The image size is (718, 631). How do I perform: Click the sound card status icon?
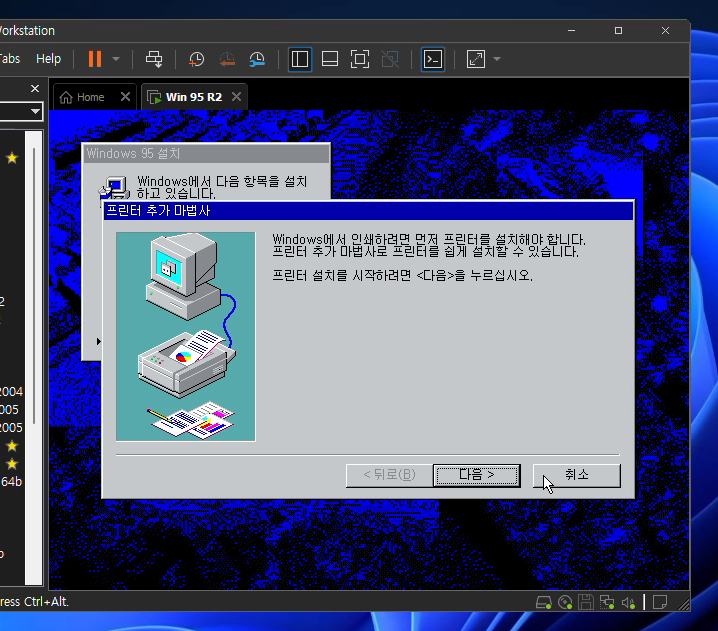(x=628, y=603)
